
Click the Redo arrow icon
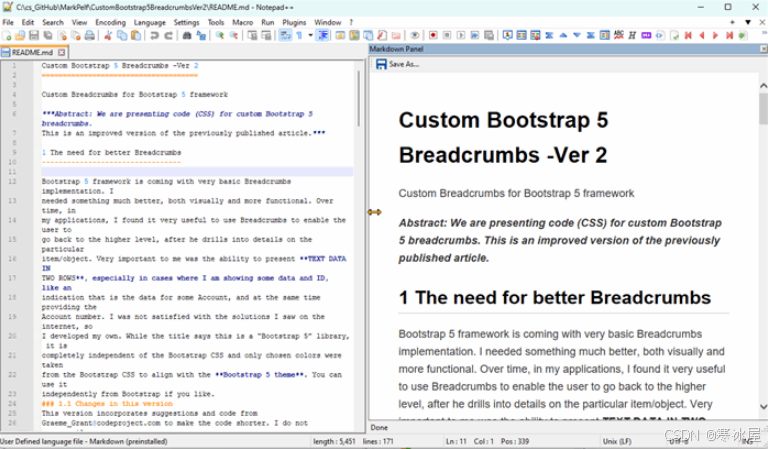[x=168, y=35]
